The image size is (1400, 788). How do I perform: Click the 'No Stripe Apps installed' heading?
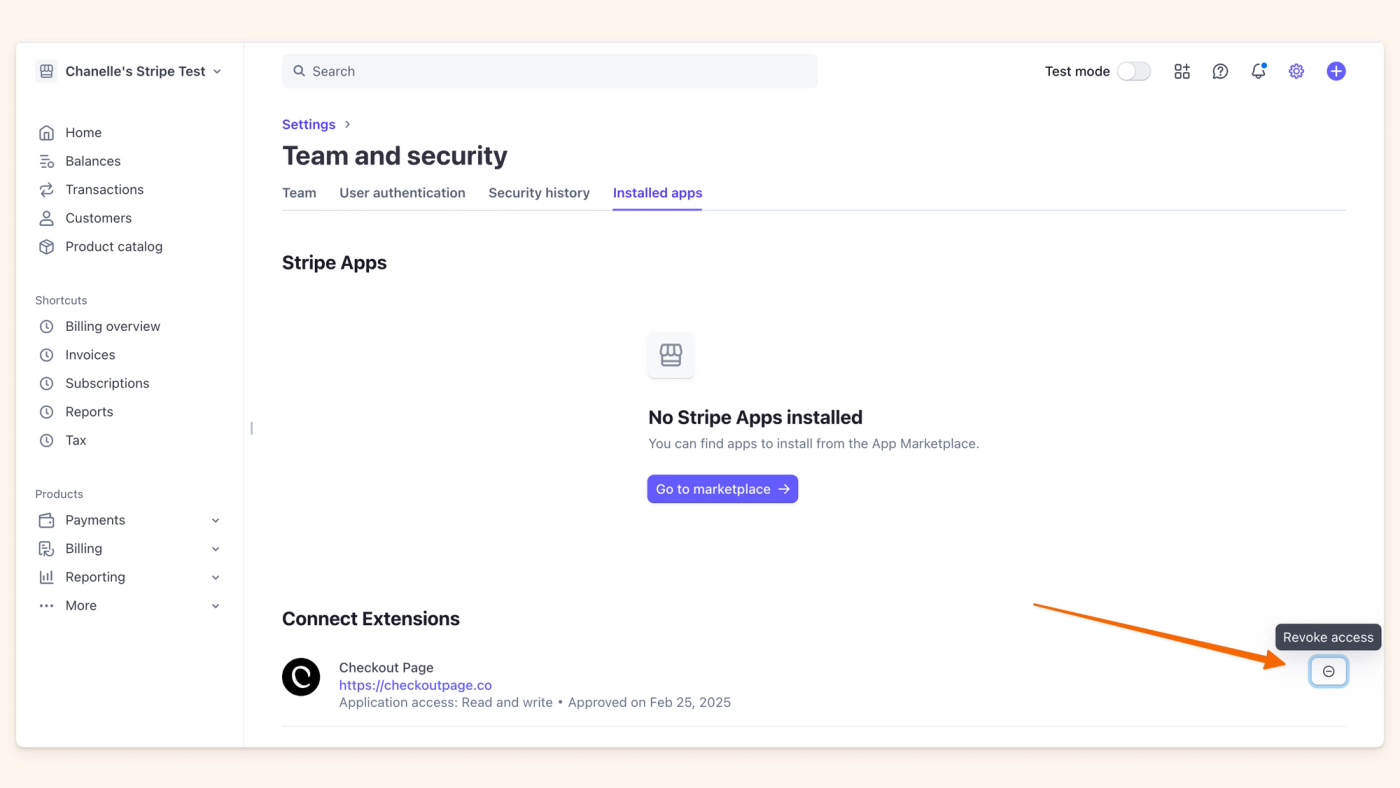pyautogui.click(x=755, y=418)
